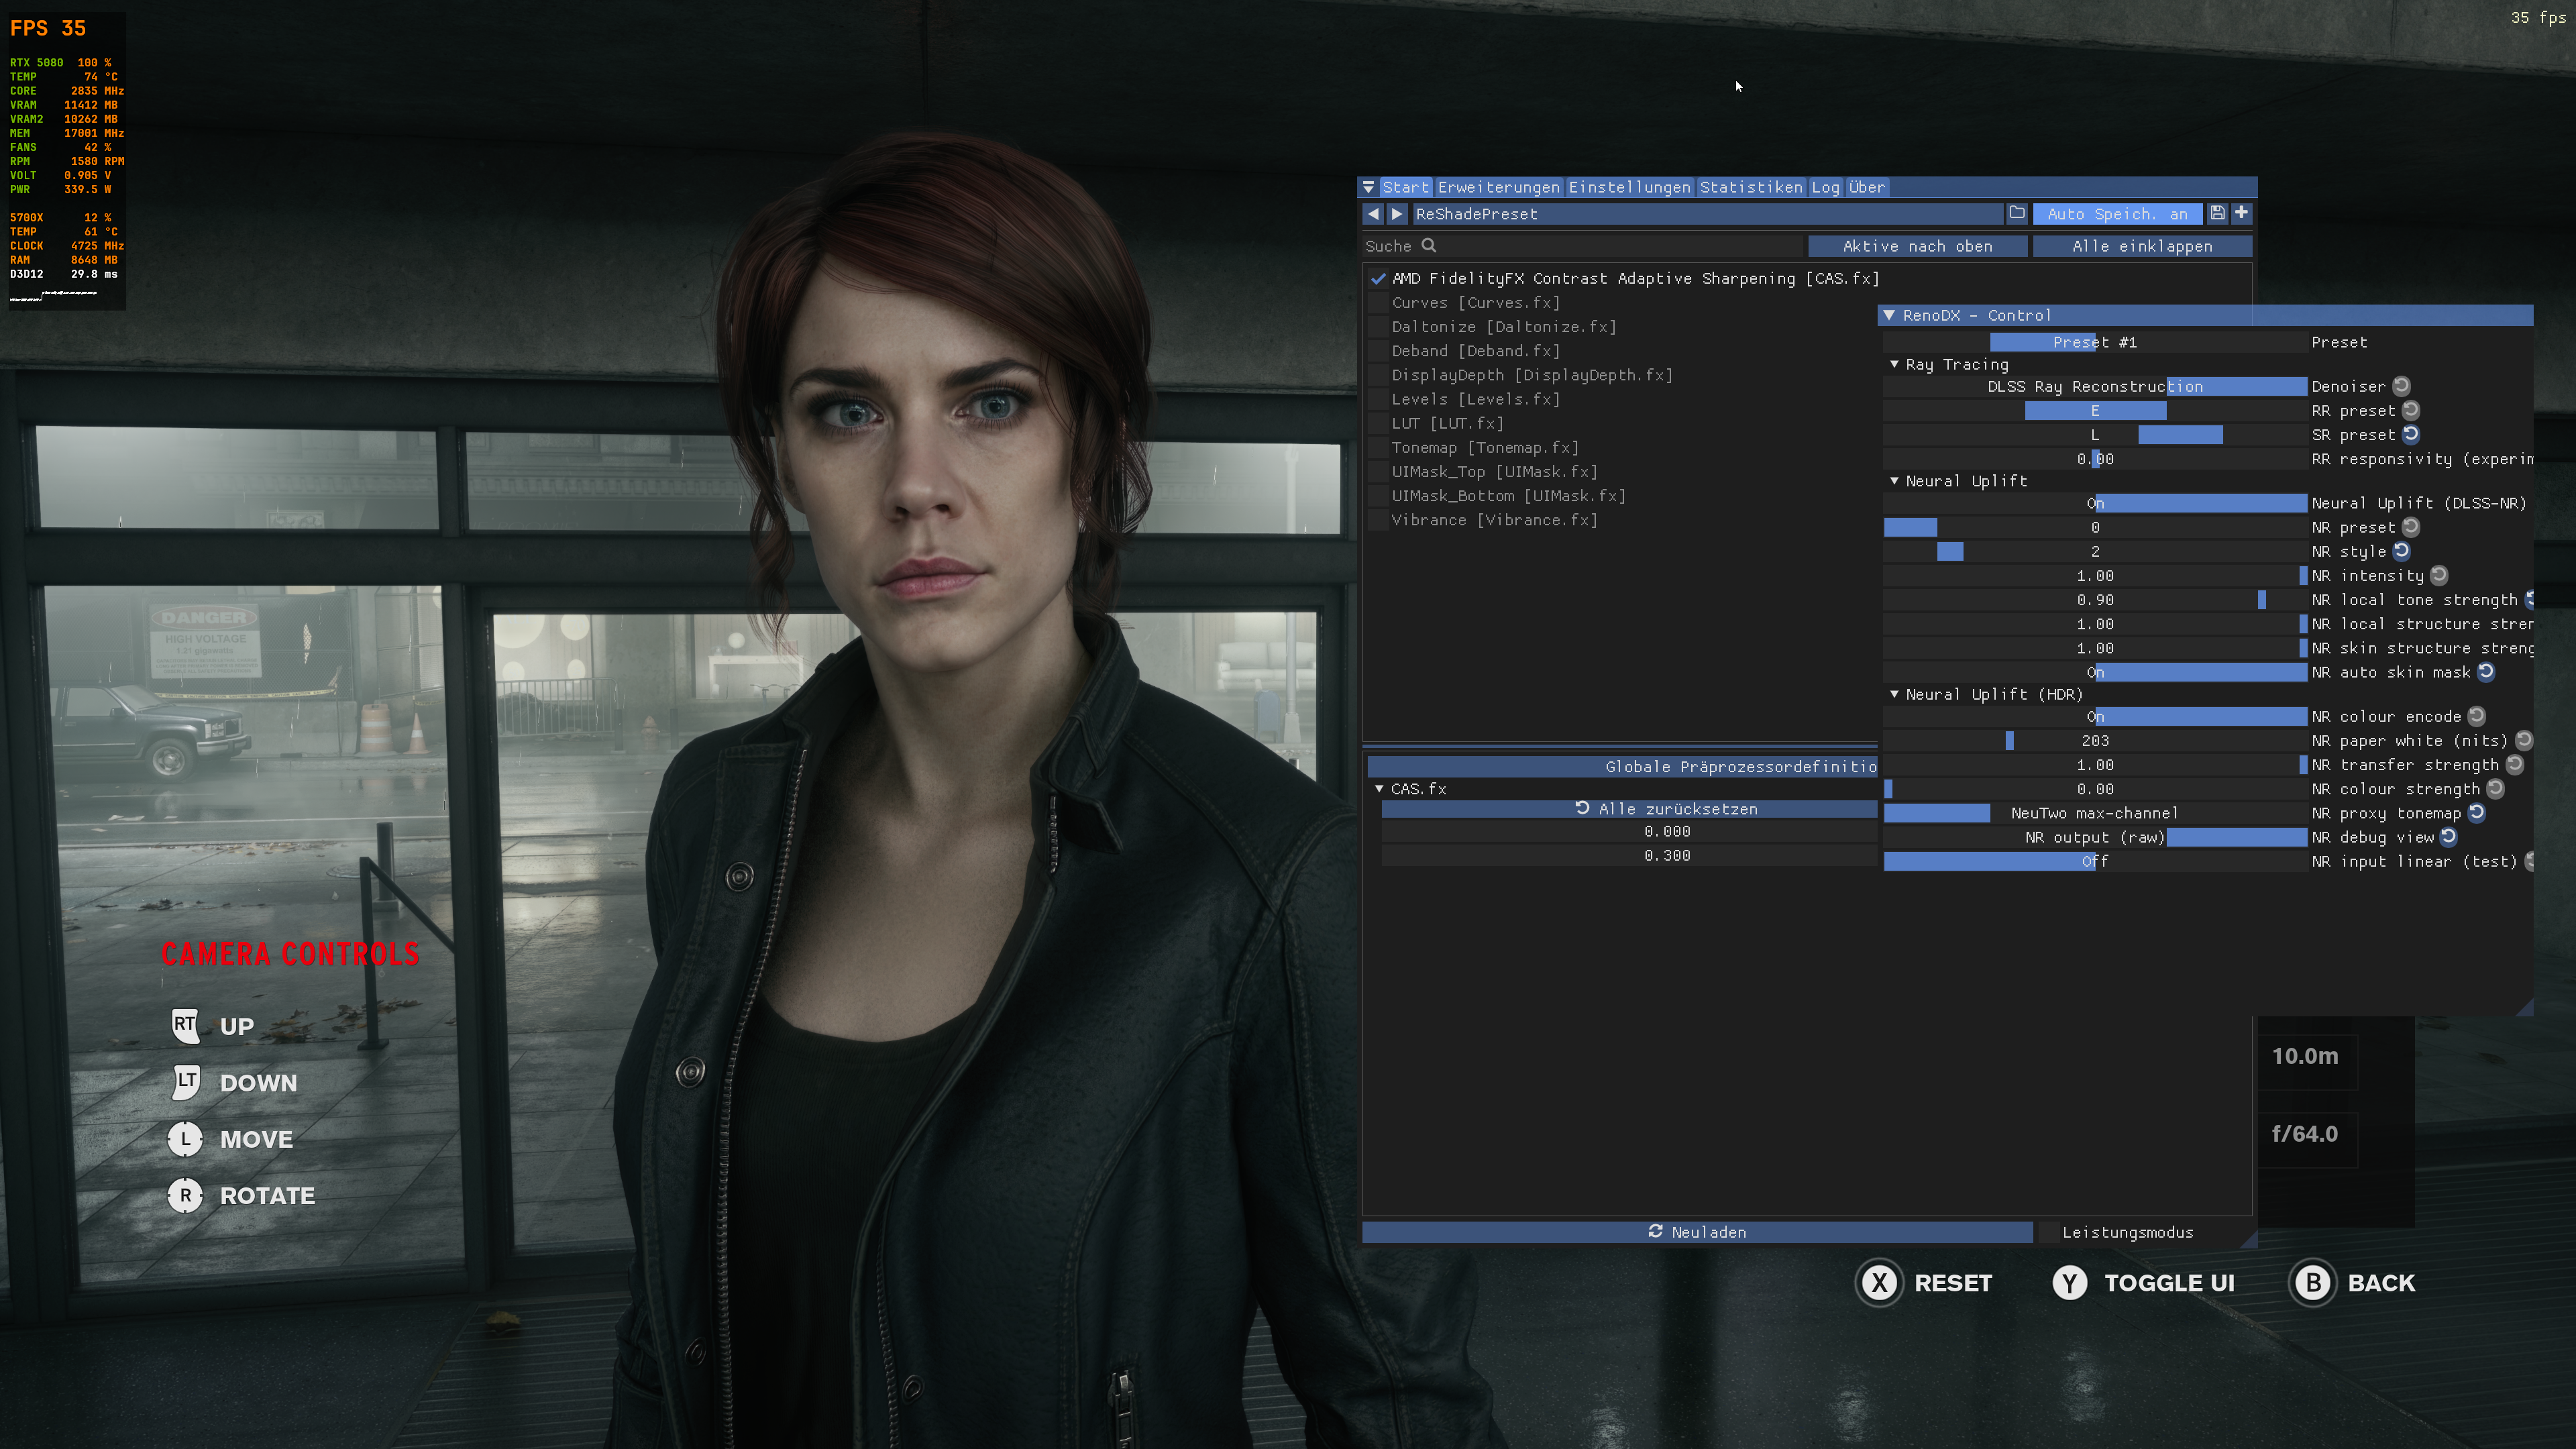Disable AMD FidelityFX CAS.fx effect checkbox
Screen dimensions: 2576x1449
(1378, 278)
